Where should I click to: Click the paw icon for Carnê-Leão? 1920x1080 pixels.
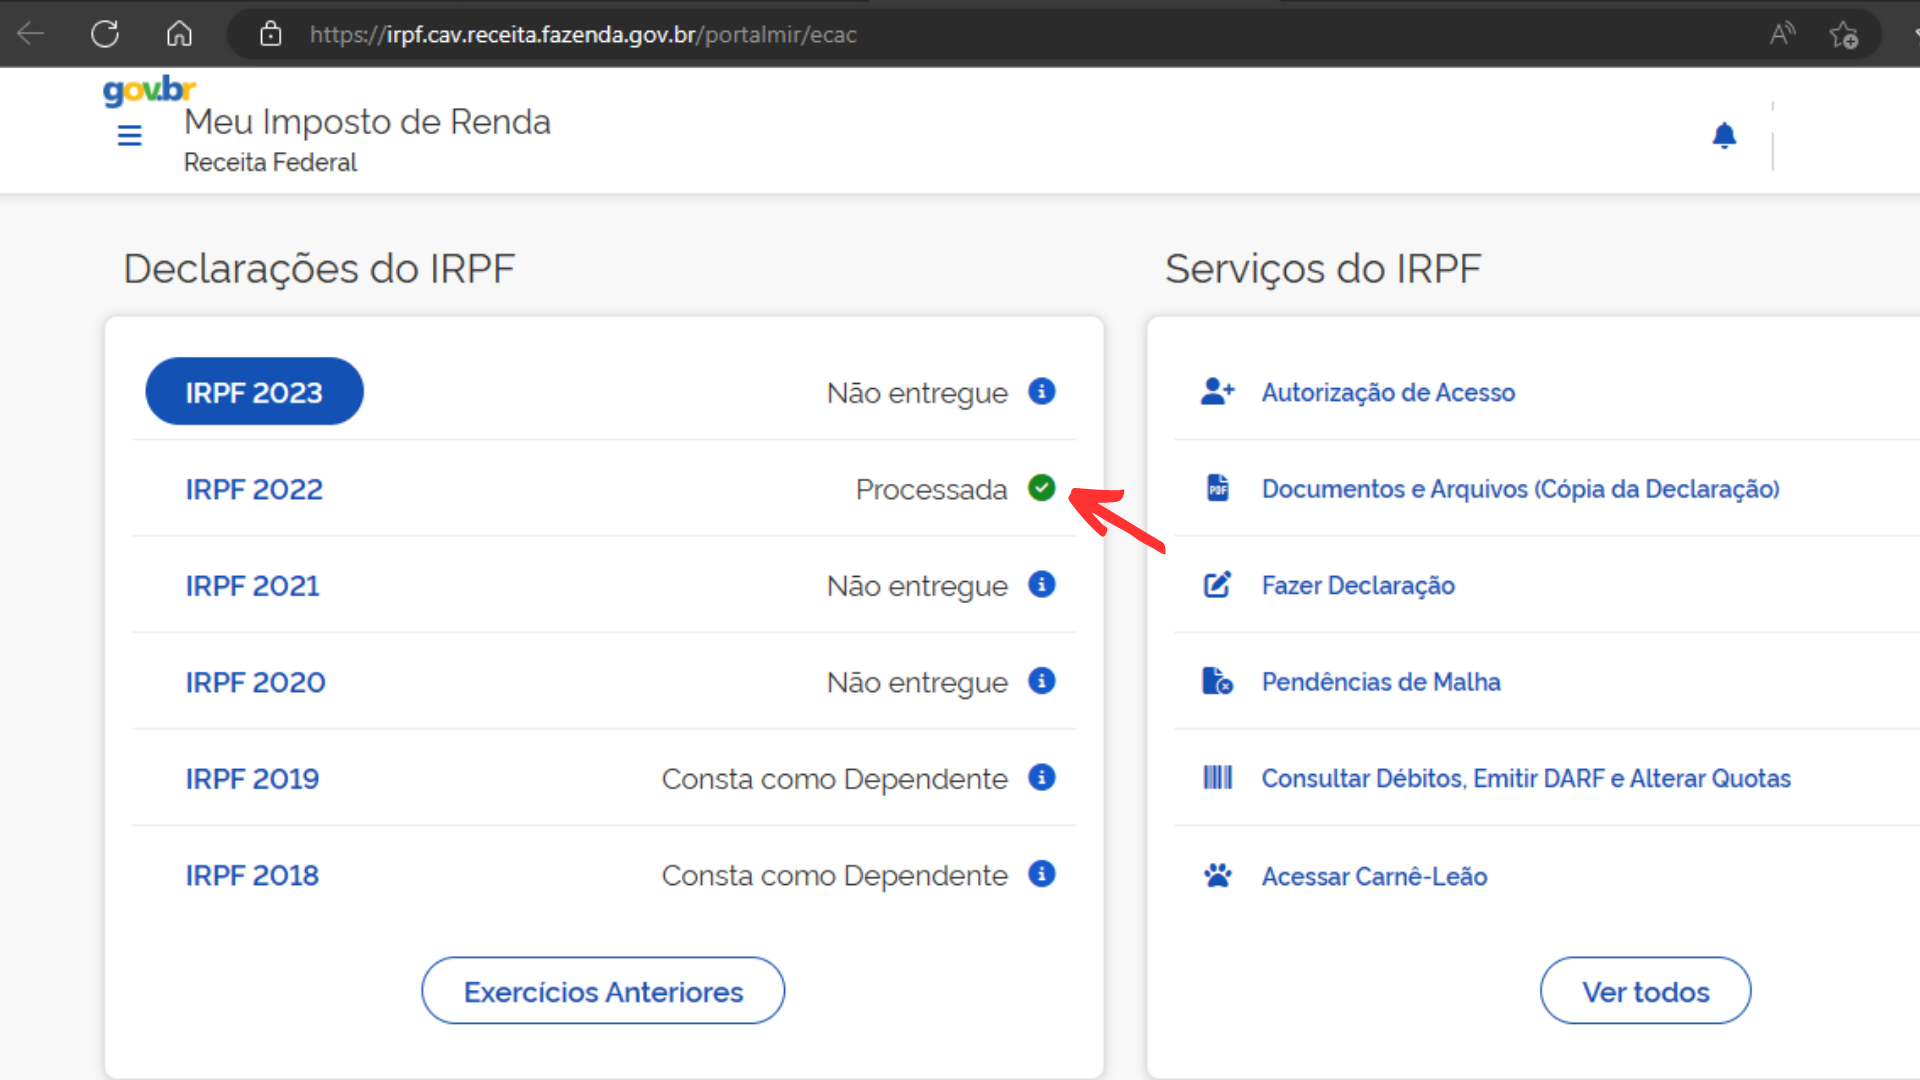[1217, 875]
